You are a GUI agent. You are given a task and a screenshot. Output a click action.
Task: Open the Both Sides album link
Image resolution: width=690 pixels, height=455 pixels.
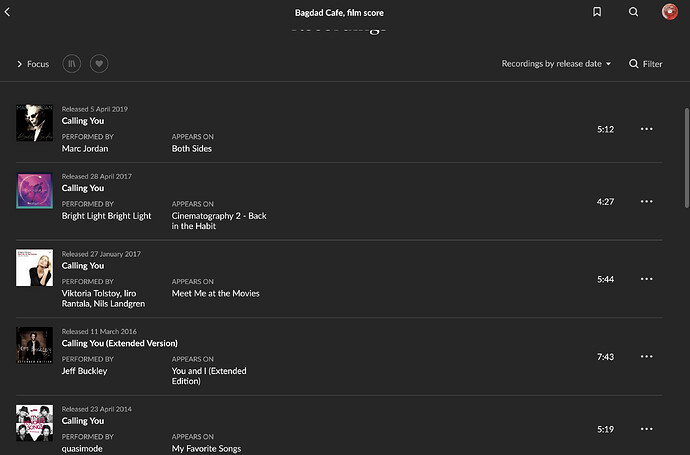pos(191,149)
